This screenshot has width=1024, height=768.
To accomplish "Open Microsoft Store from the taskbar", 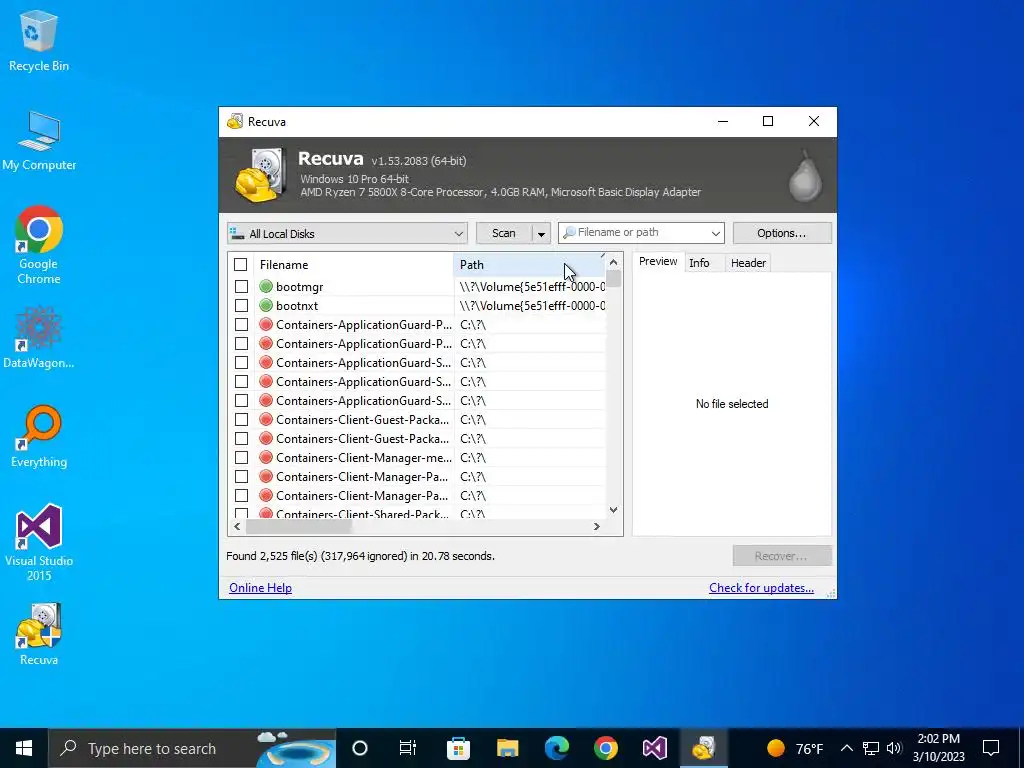I will tap(458, 748).
